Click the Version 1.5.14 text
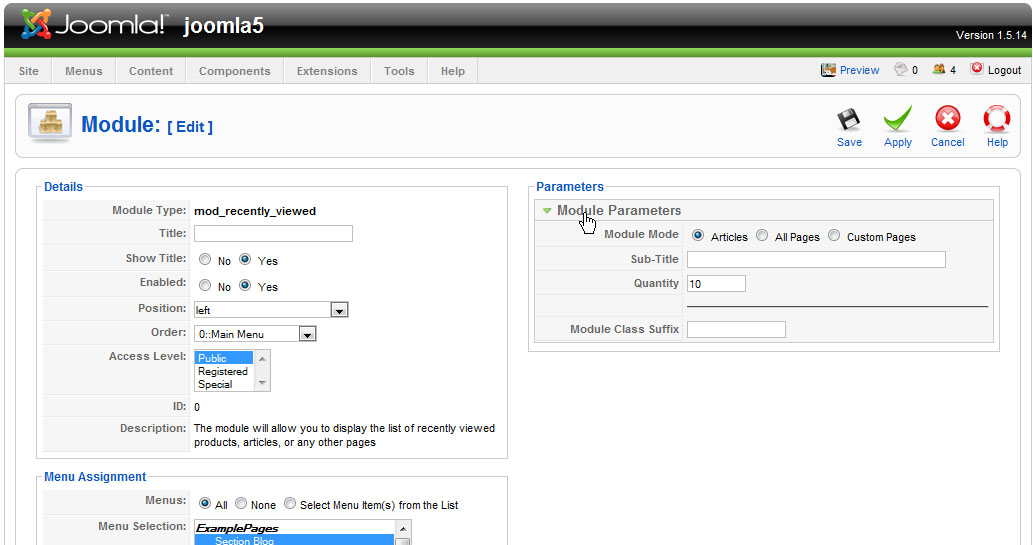 click(x=991, y=36)
